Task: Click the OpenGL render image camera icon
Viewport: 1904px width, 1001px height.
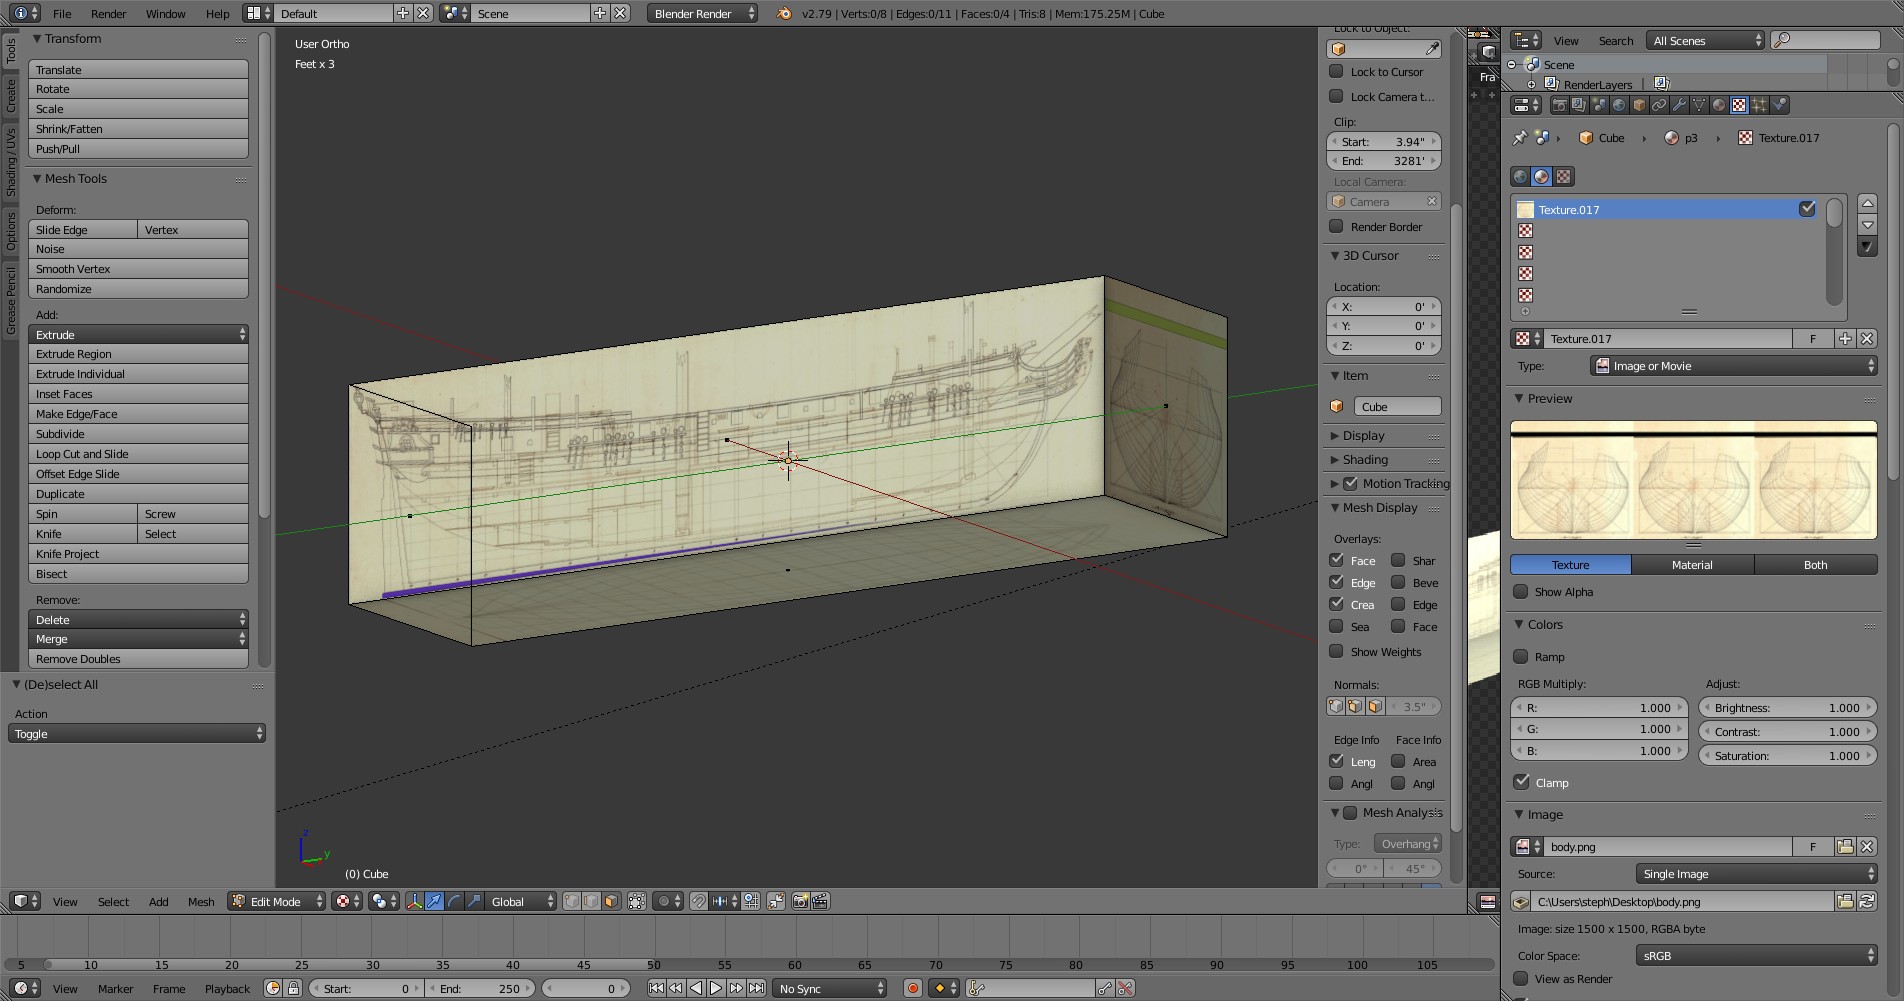Action: click(x=800, y=901)
